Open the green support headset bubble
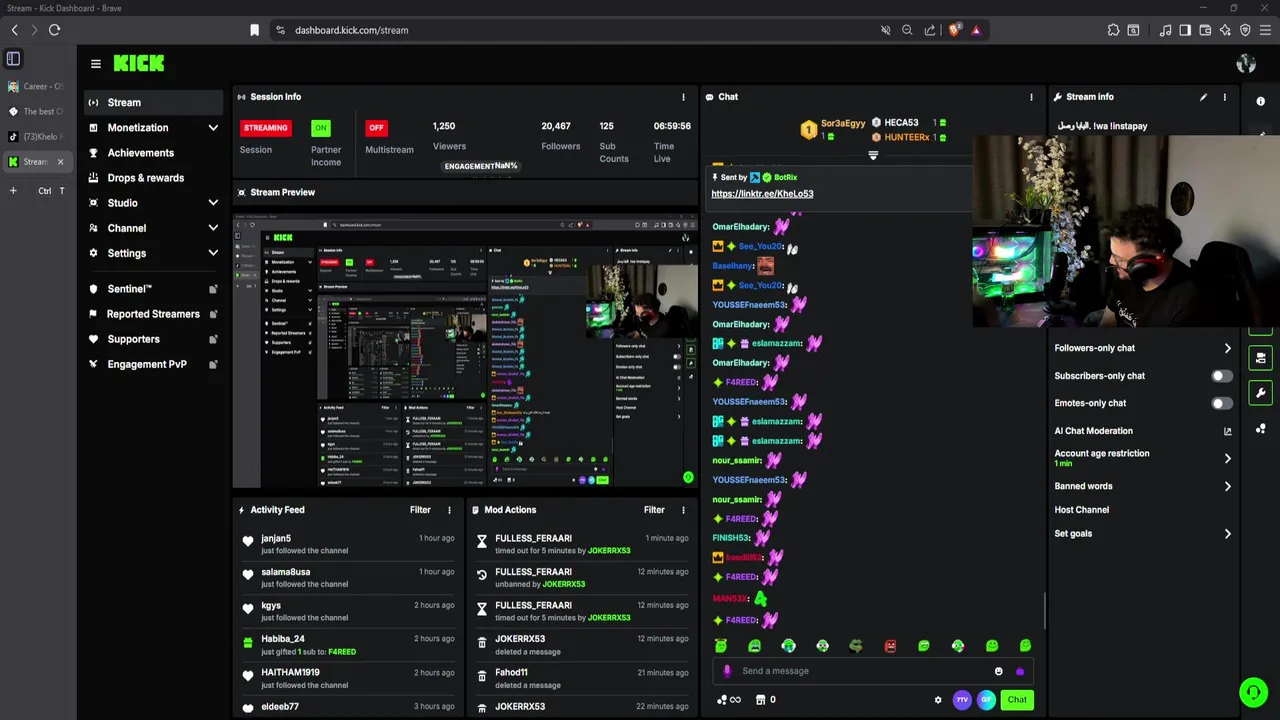Image resolution: width=1280 pixels, height=720 pixels. [x=1253, y=691]
